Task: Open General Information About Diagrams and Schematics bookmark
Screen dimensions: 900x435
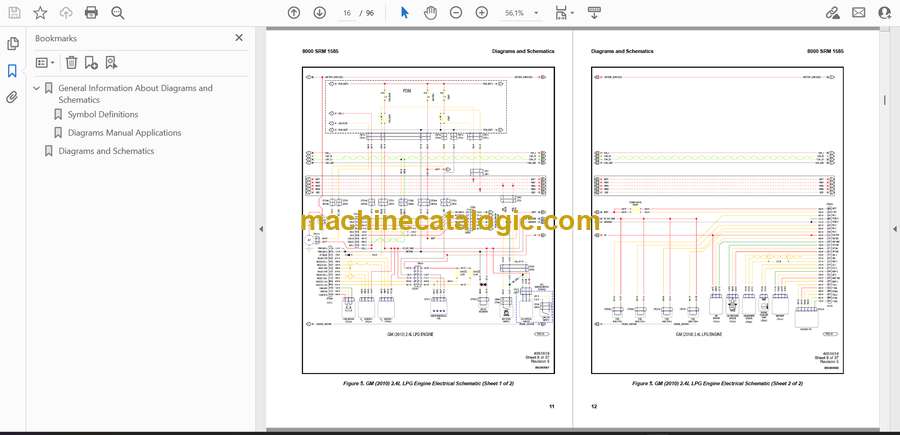Action: (135, 94)
